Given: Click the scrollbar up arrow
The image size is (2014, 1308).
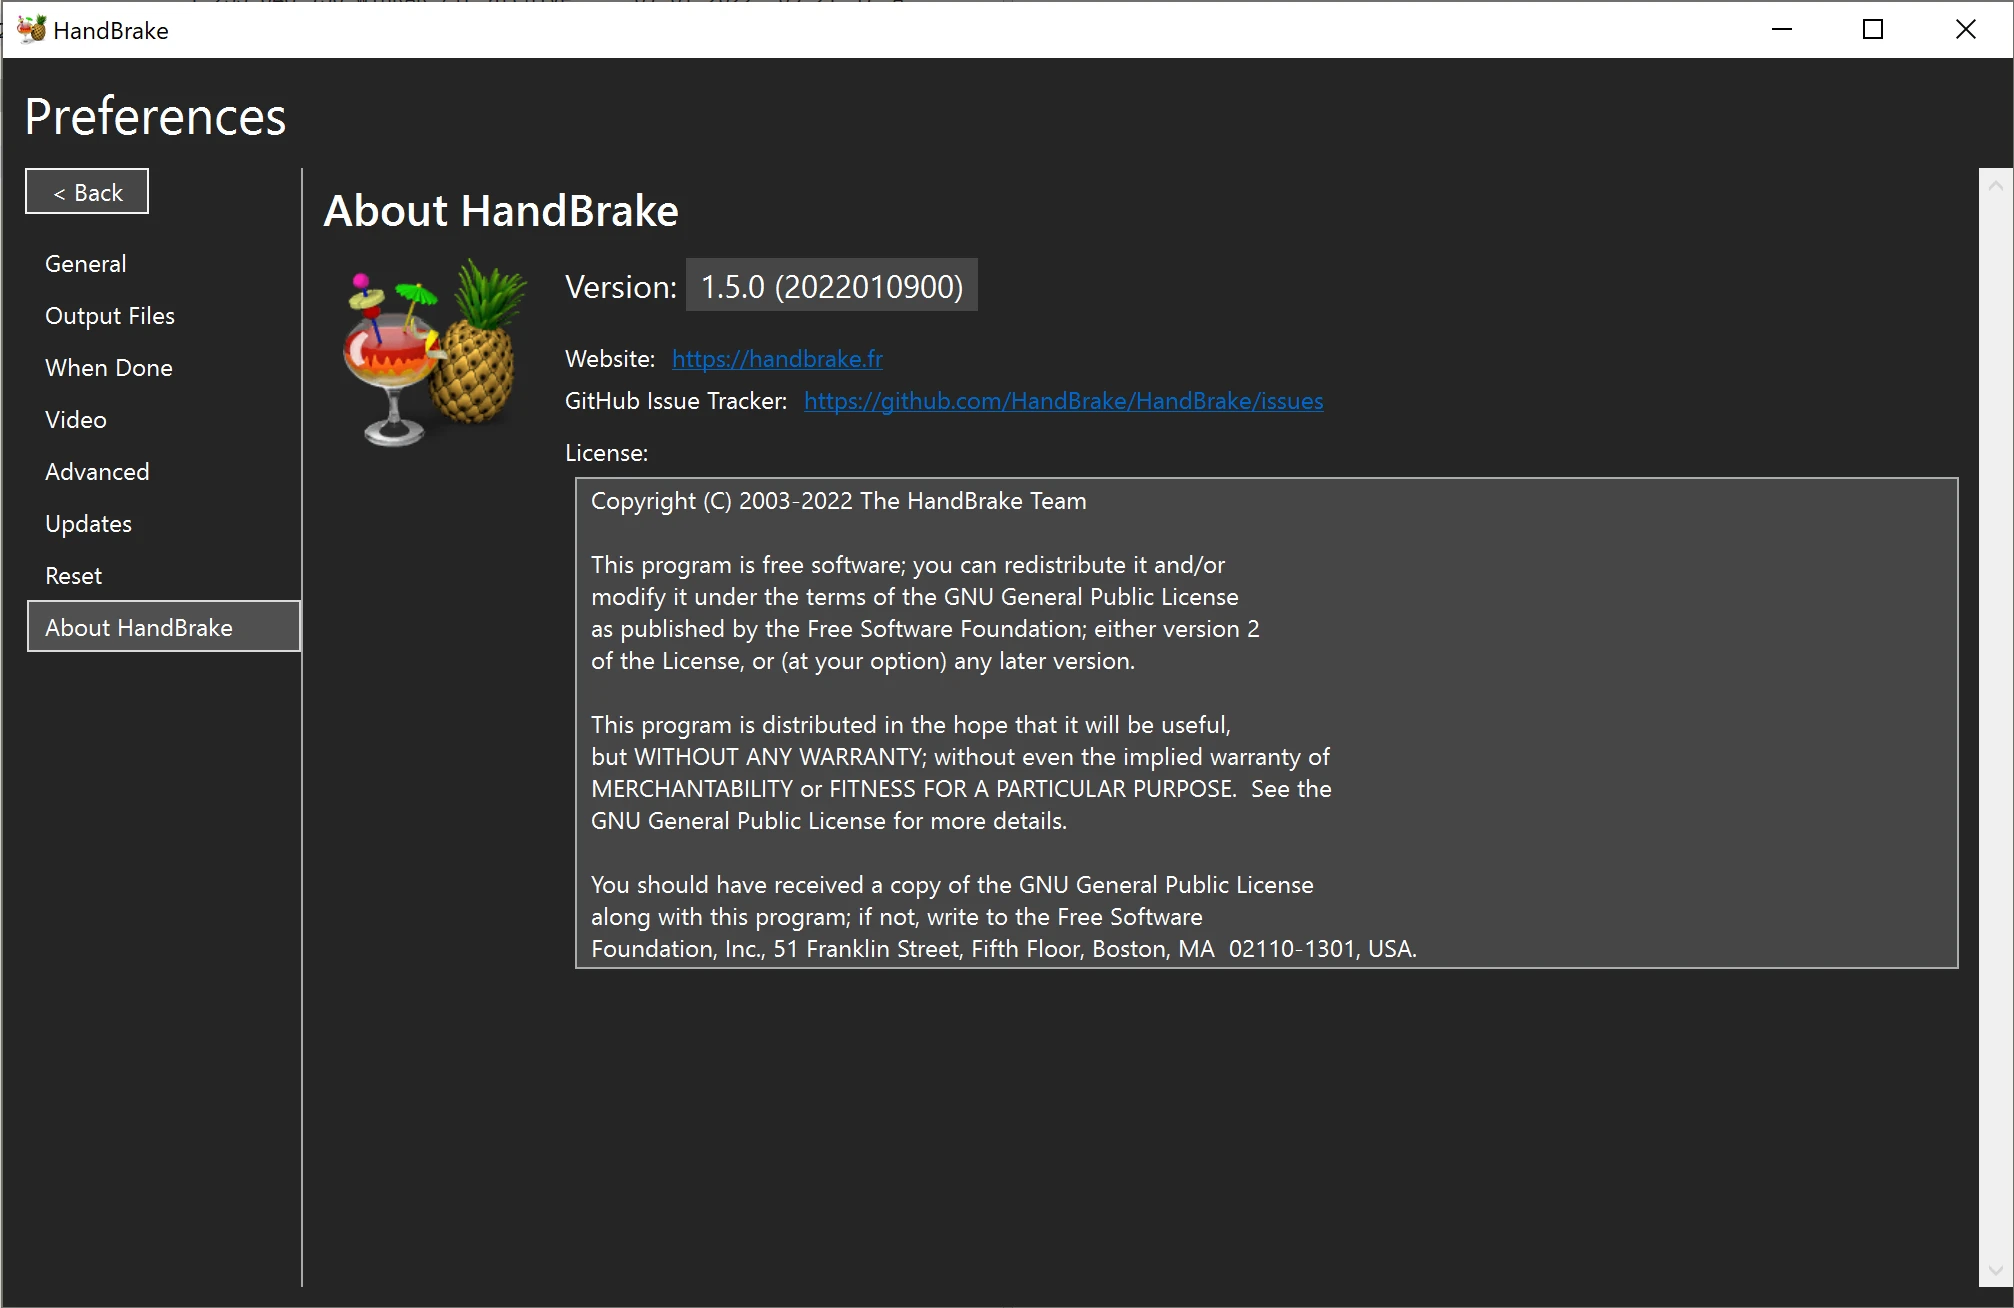Looking at the screenshot, I should coord(1995,185).
